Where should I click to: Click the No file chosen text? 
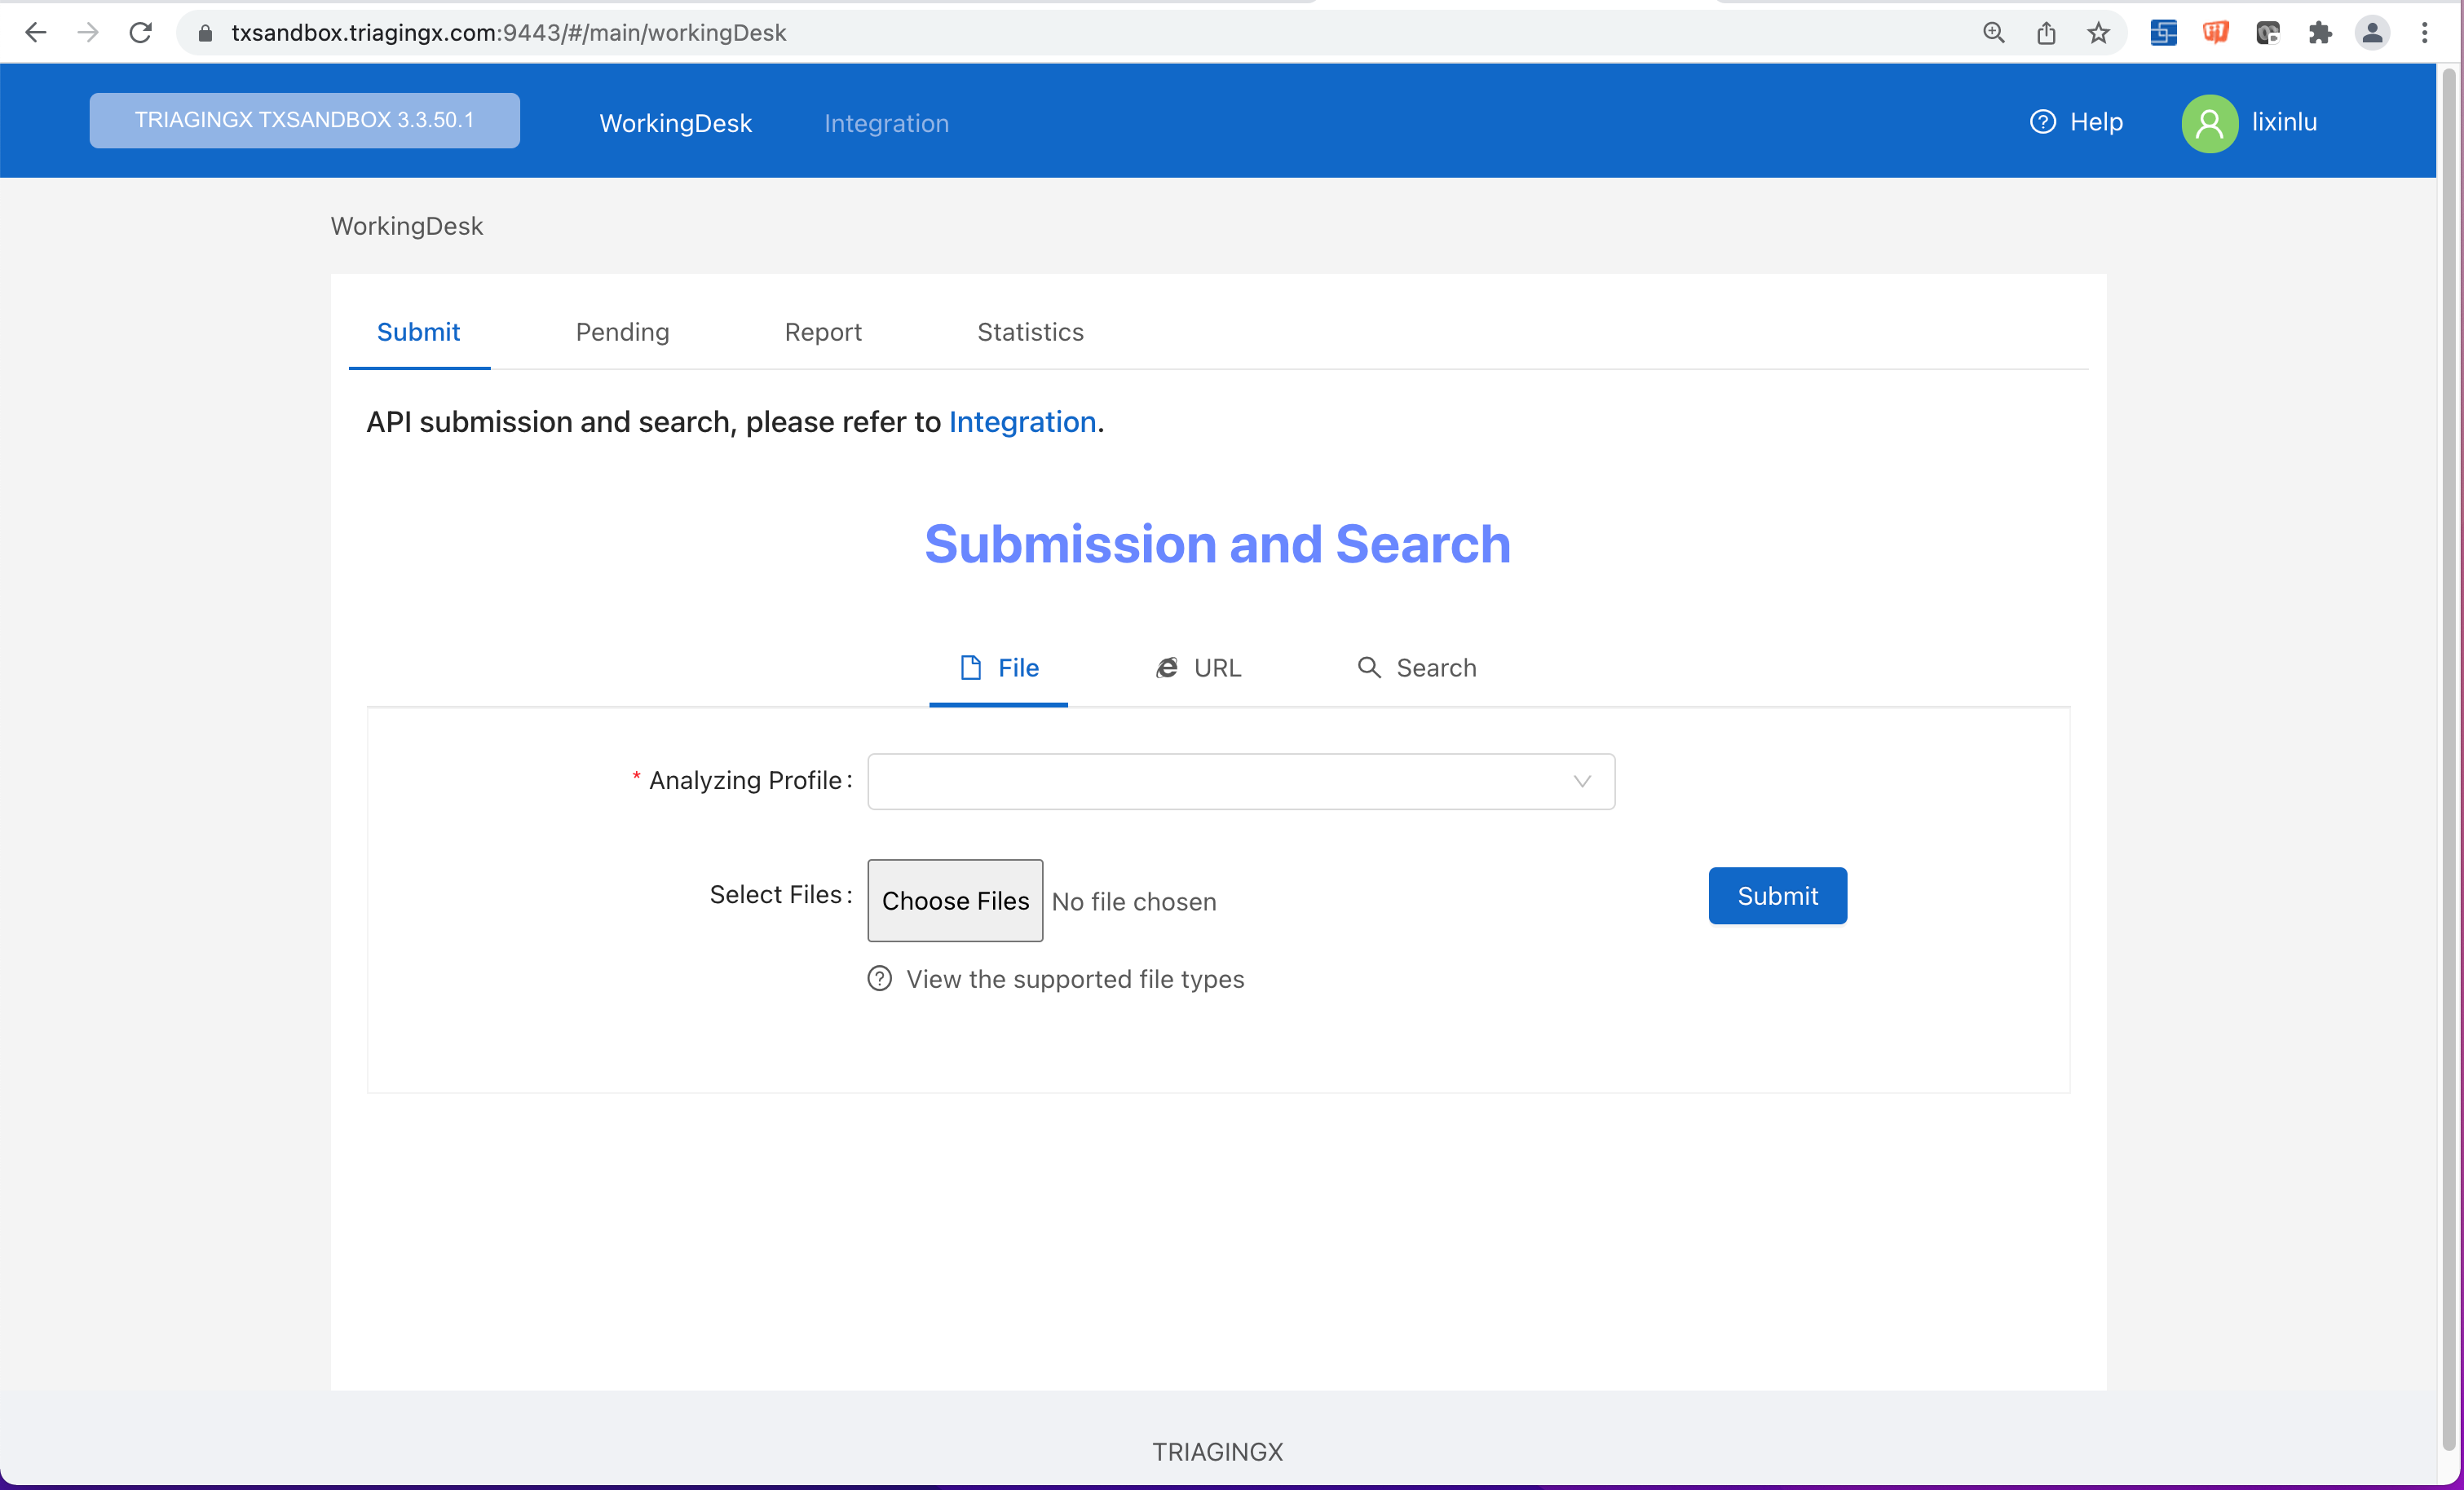pyautogui.click(x=1134, y=901)
